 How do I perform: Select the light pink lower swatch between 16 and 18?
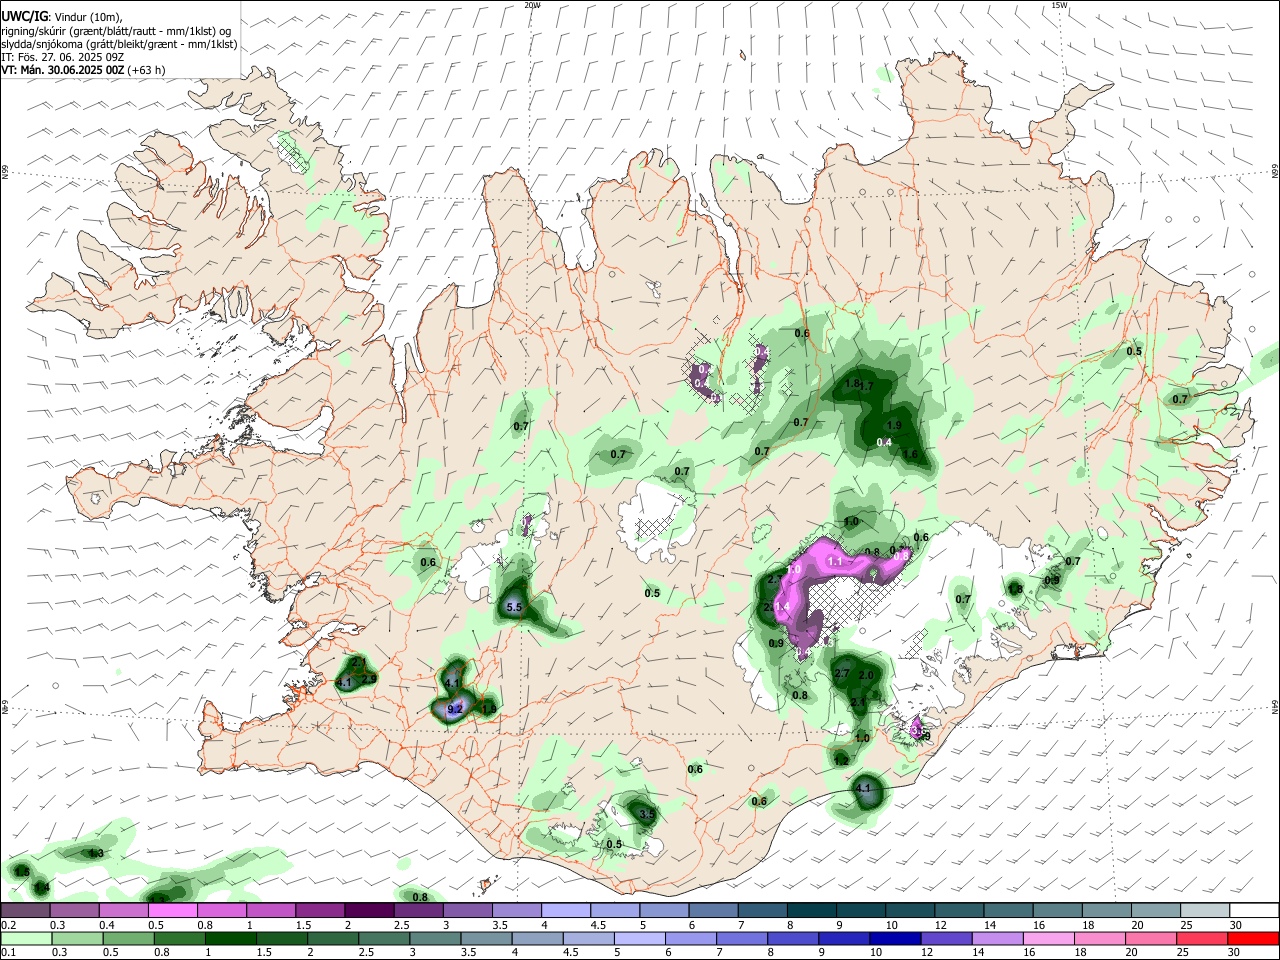pyautogui.click(x=1048, y=938)
